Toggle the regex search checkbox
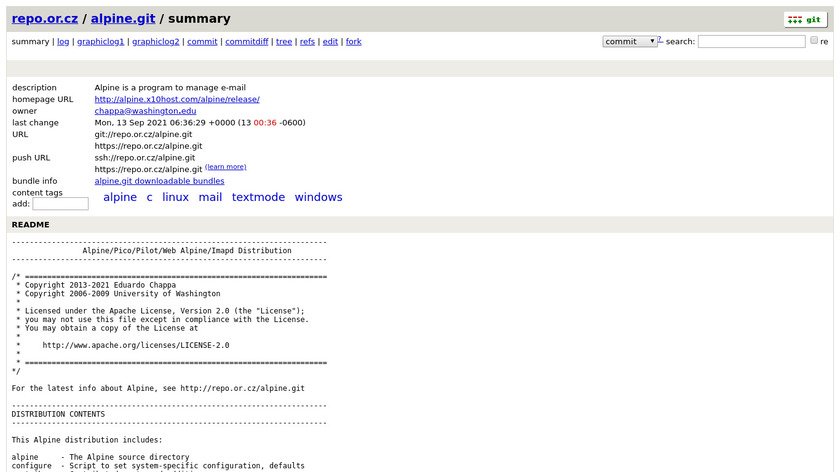 tap(814, 40)
